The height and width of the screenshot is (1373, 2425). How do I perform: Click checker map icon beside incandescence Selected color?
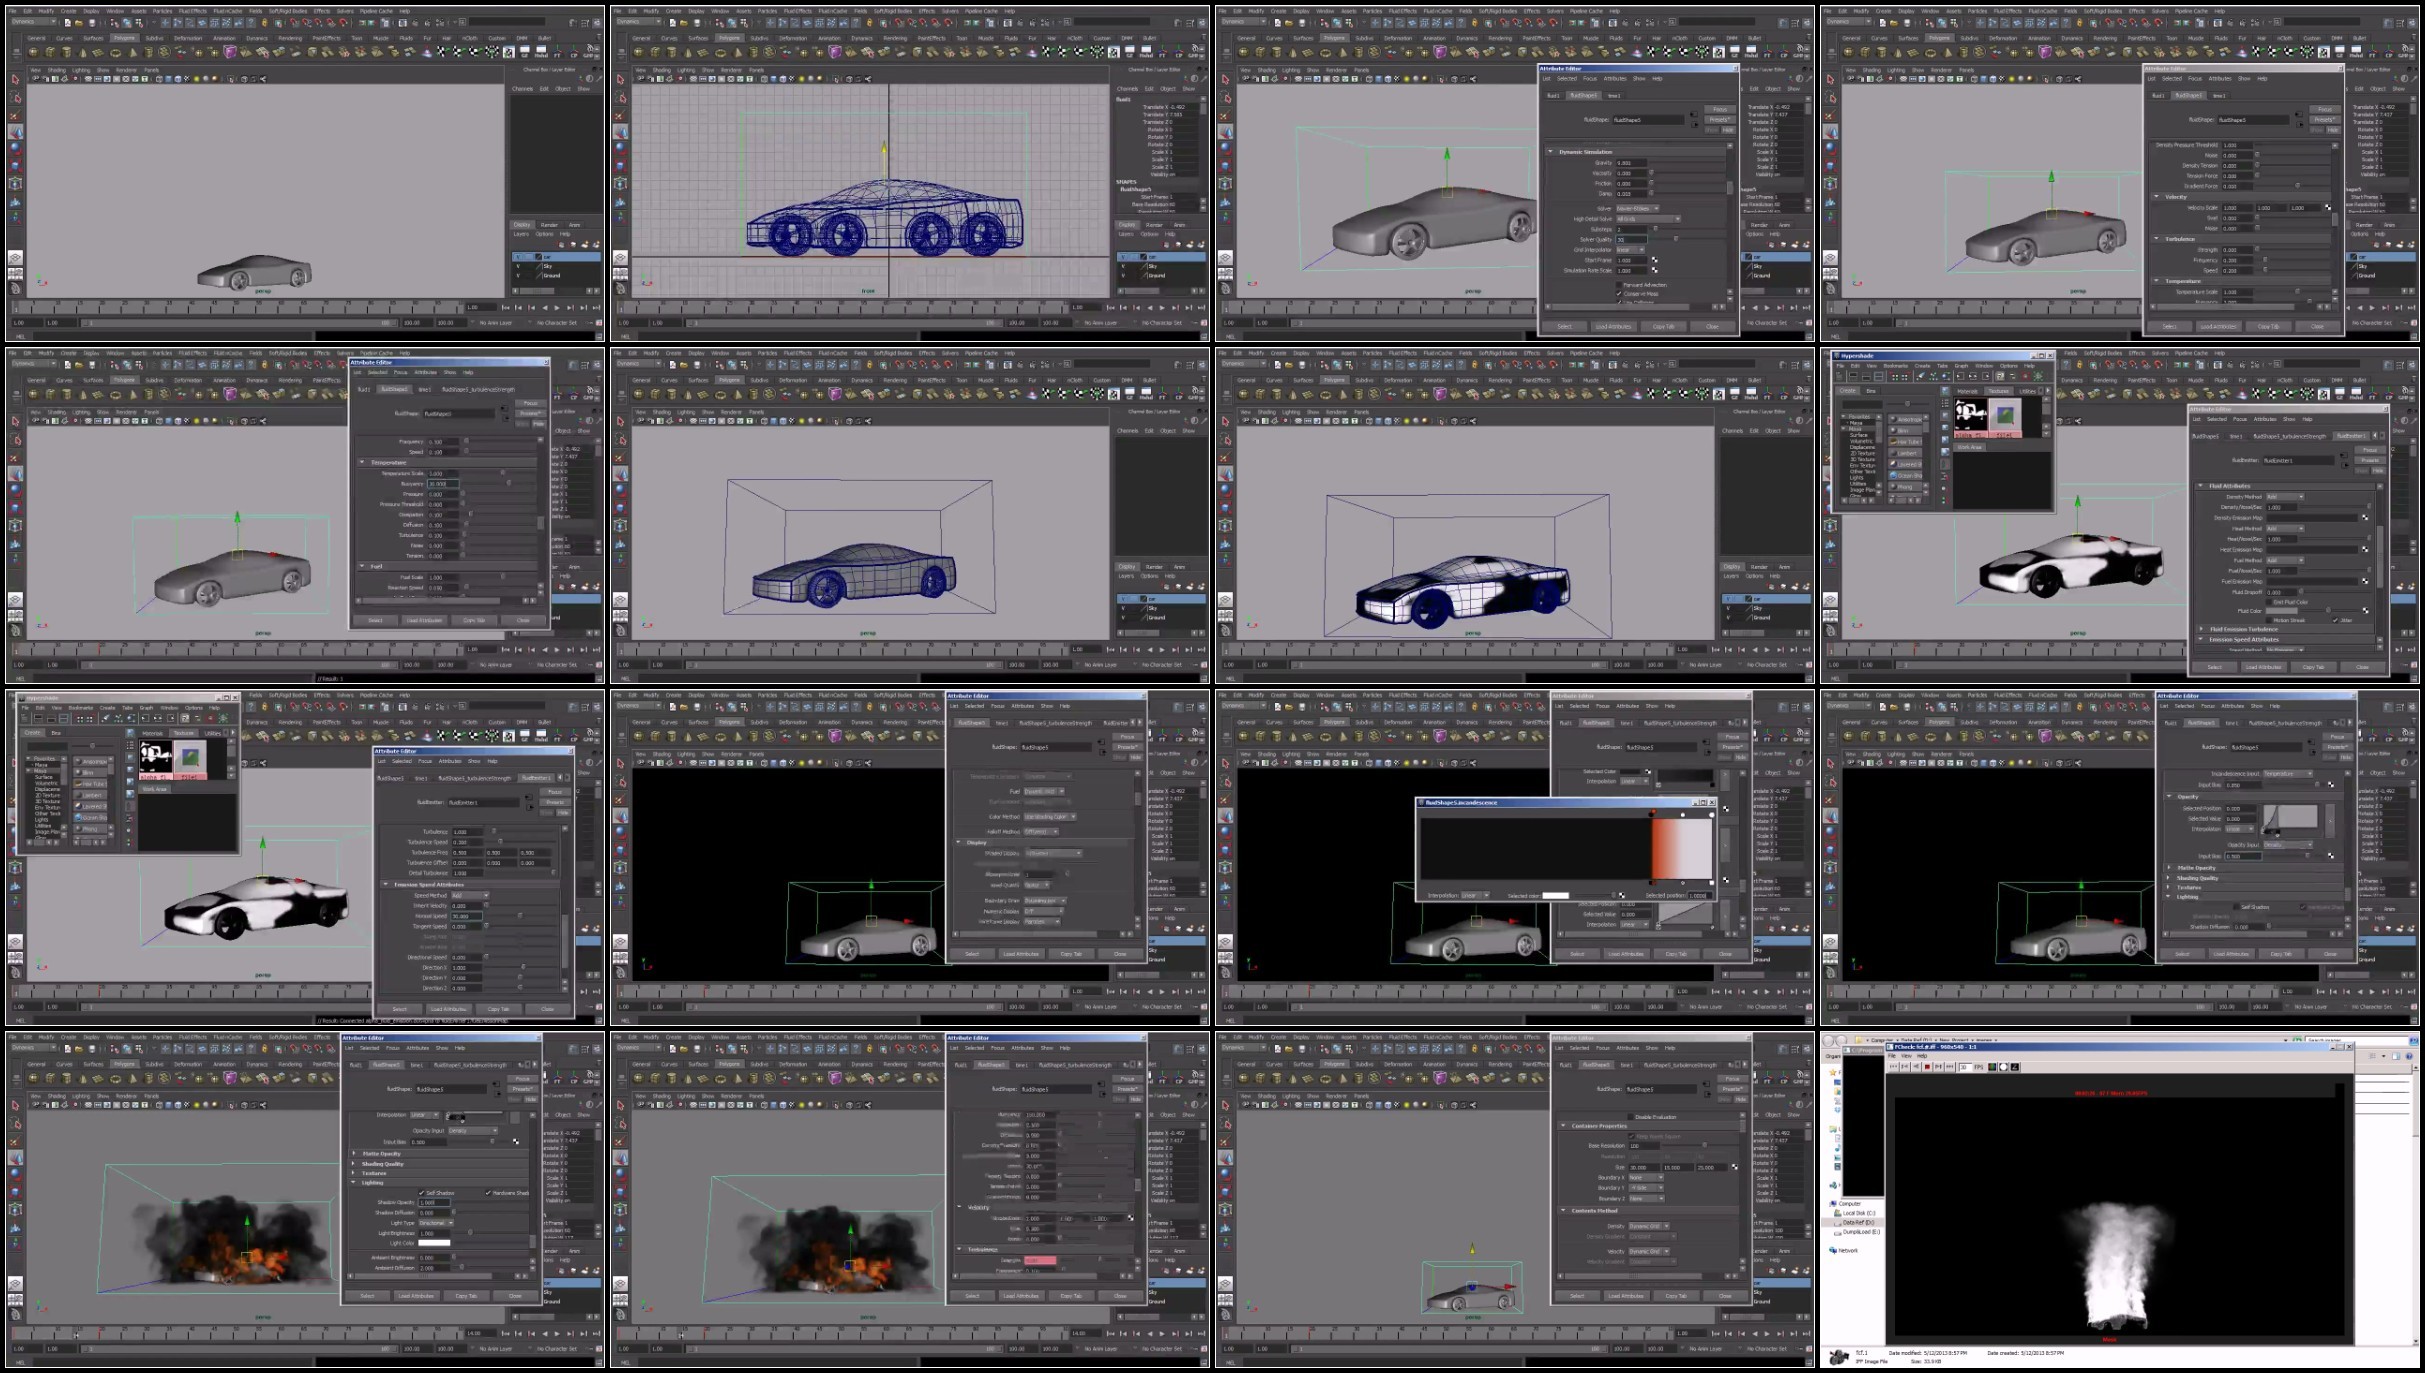(1622, 896)
